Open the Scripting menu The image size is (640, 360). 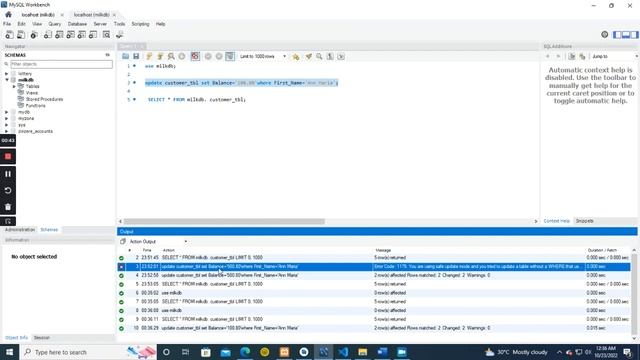tap(140, 24)
